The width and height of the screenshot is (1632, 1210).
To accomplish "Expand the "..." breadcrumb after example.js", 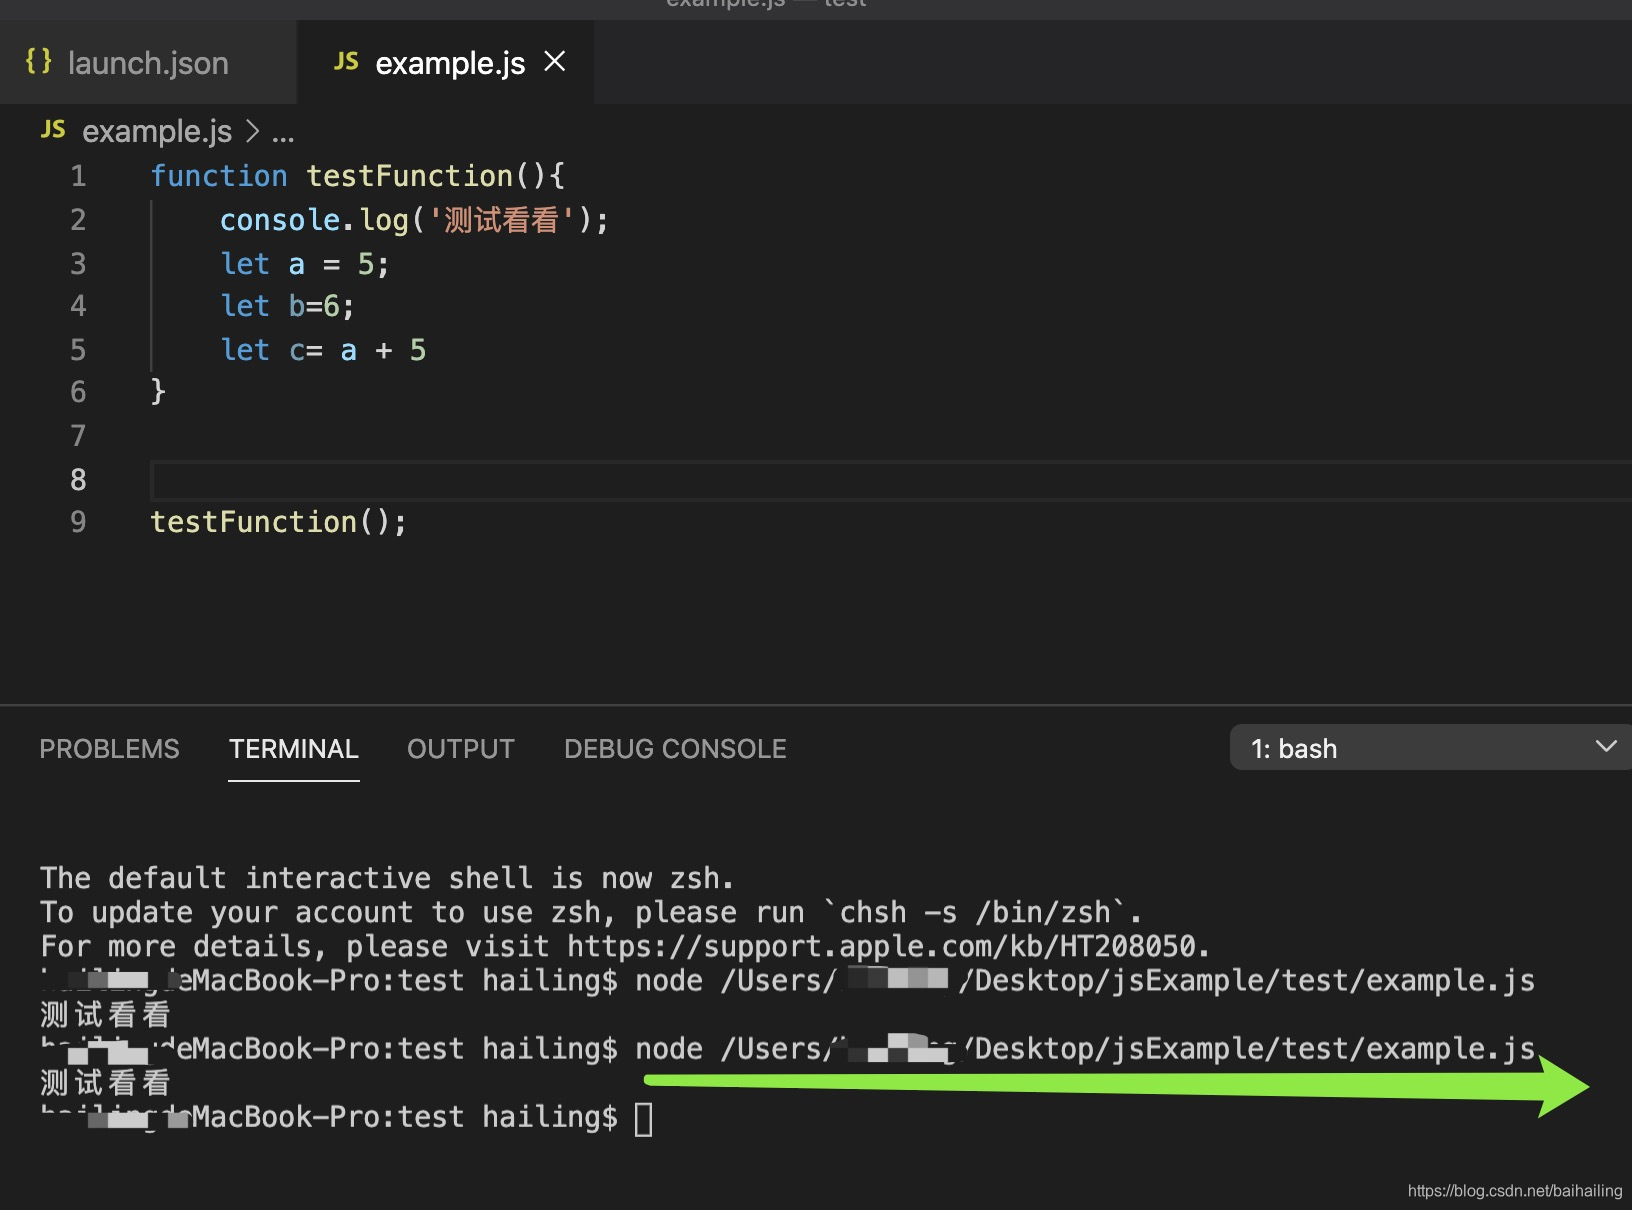I will [282, 131].
